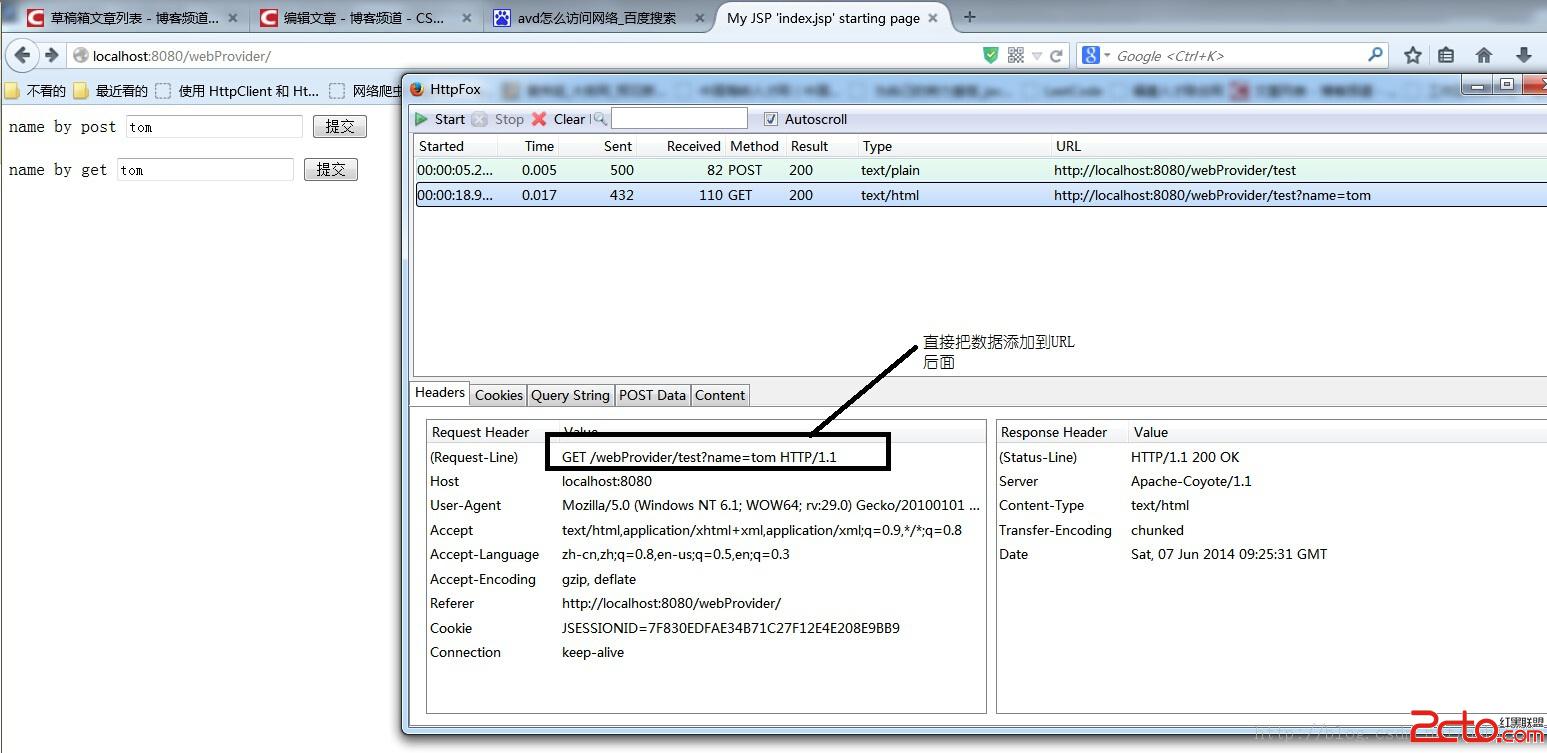Viewport: 1547px width, 753px height.
Task: Open the bookmarks list icon
Action: (1446, 56)
